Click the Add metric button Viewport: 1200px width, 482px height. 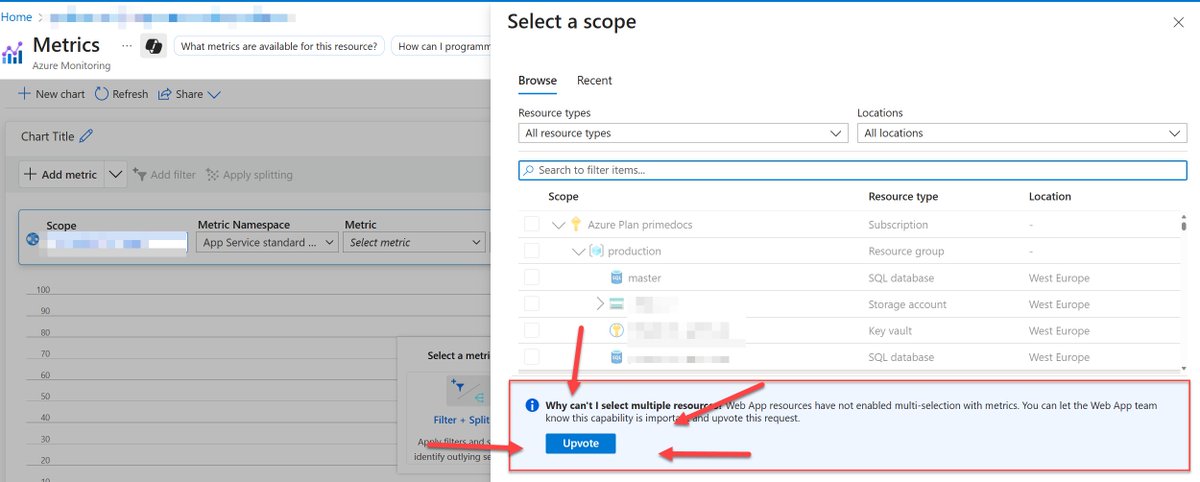[61, 174]
